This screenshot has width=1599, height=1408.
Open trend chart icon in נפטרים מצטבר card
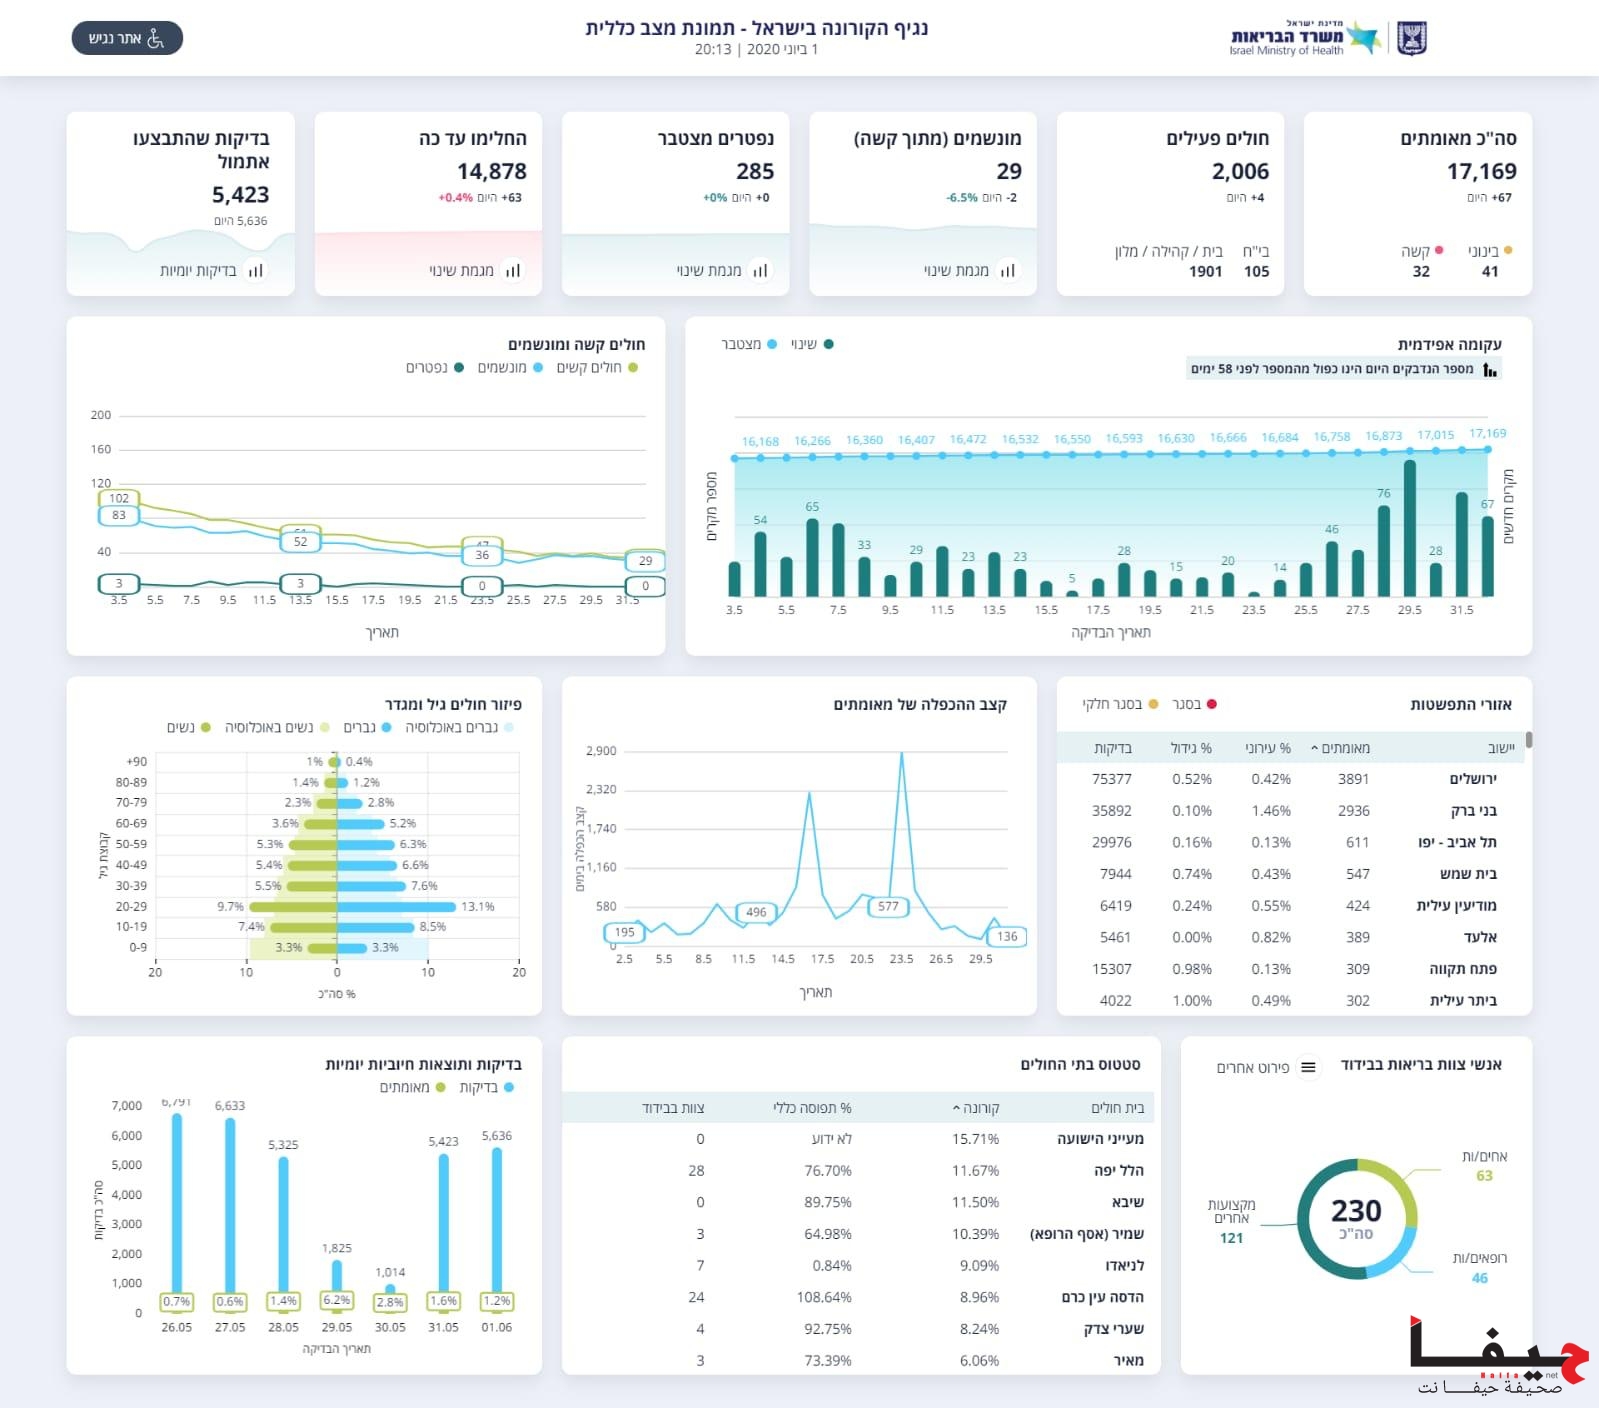coord(760,271)
